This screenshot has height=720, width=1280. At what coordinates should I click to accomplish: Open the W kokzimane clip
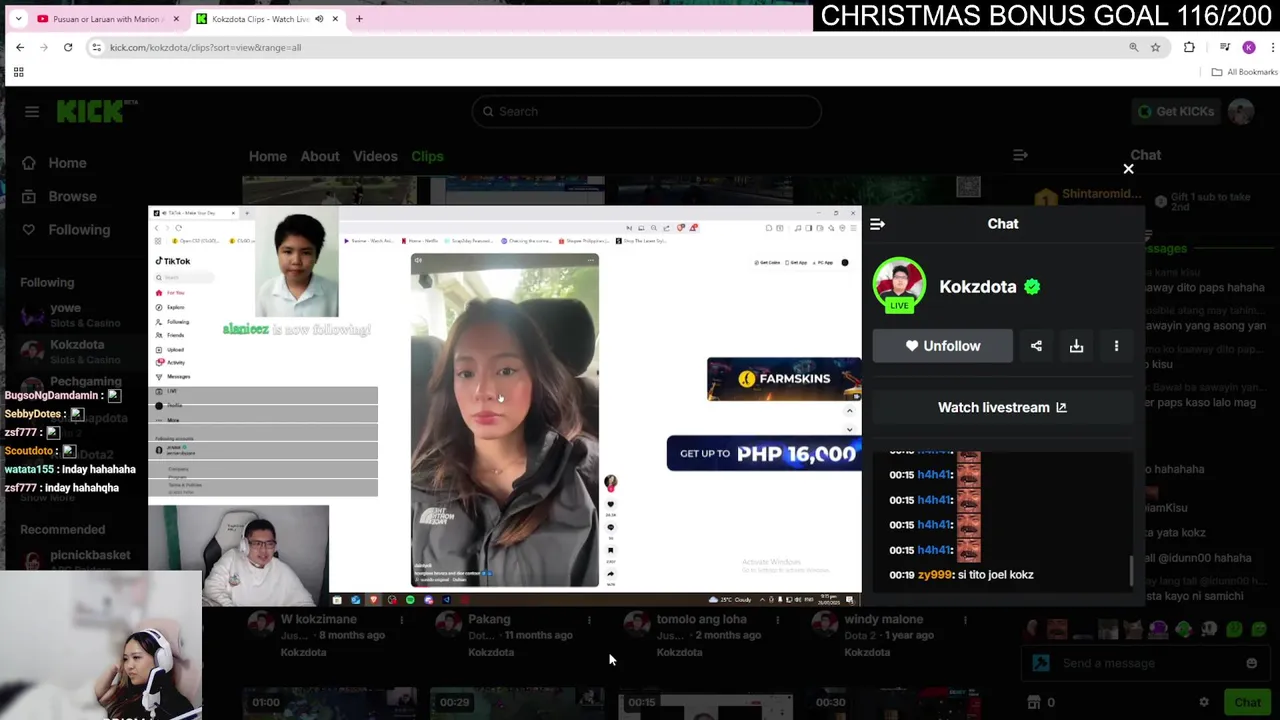click(x=318, y=619)
